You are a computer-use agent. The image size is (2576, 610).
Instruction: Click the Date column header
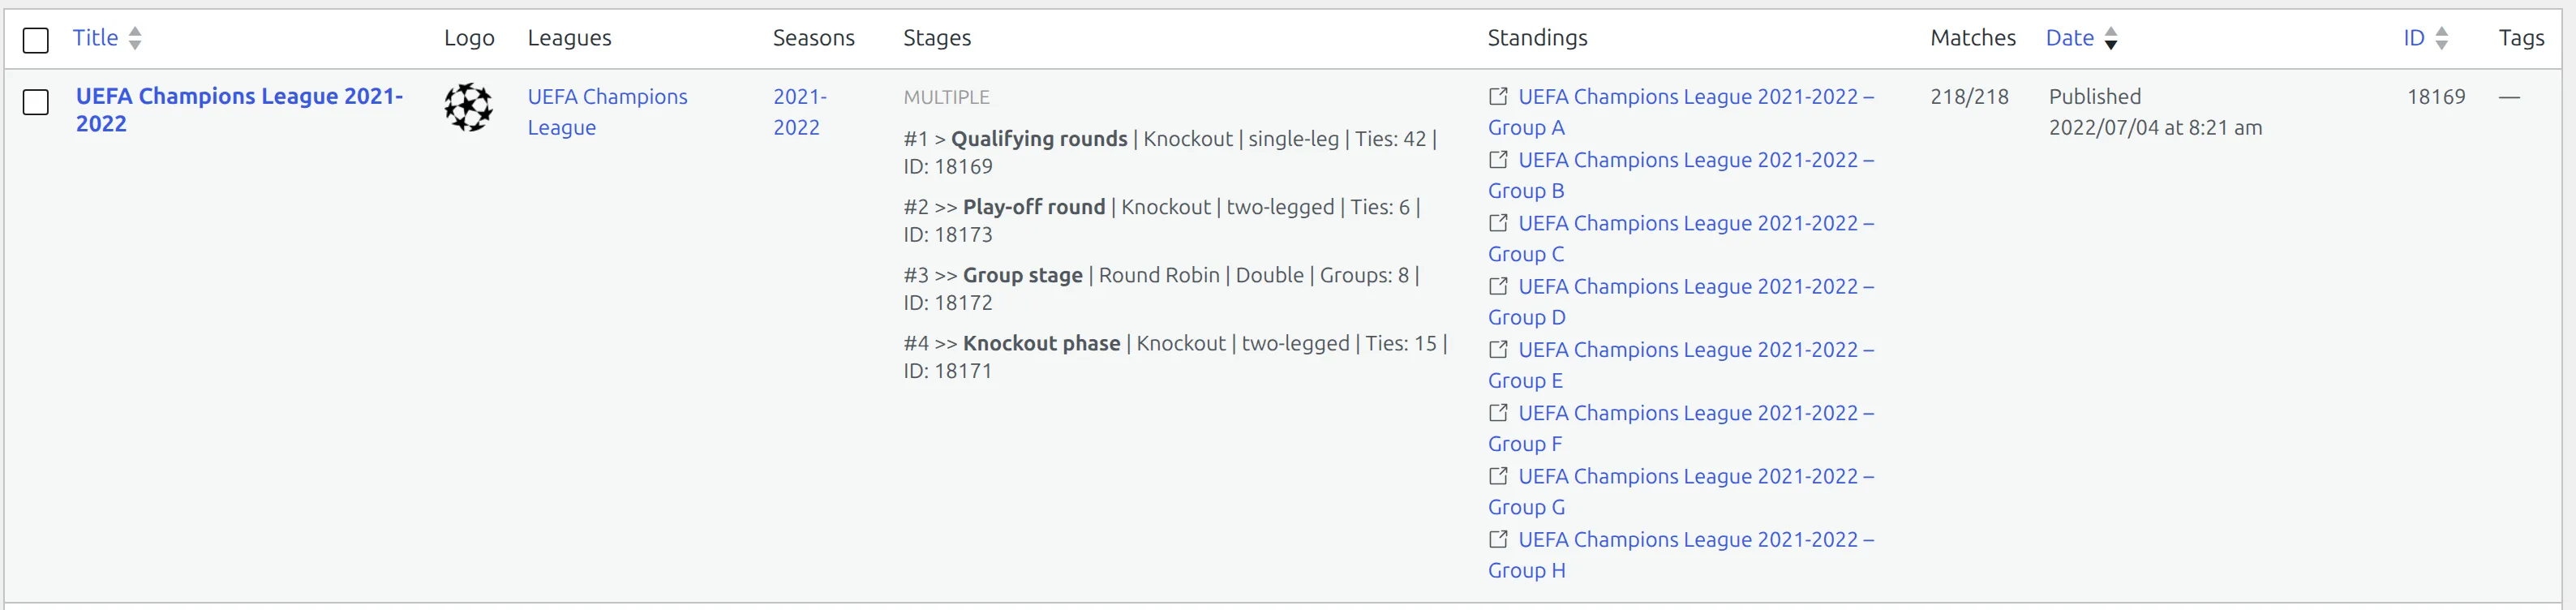coord(2070,38)
